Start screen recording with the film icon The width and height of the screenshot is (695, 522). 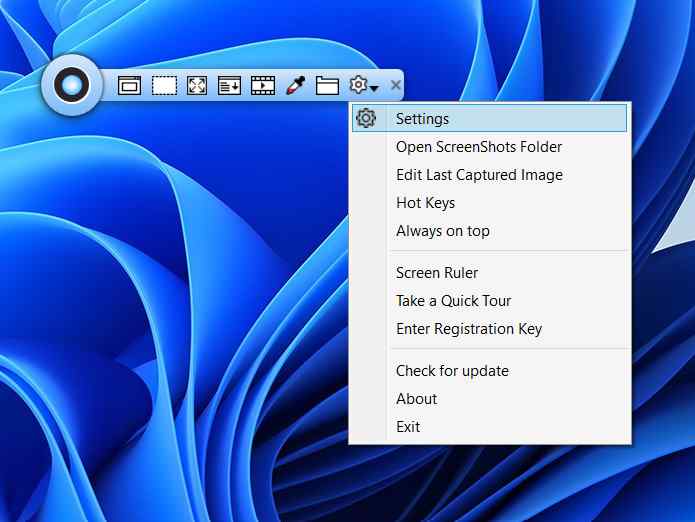(263, 86)
